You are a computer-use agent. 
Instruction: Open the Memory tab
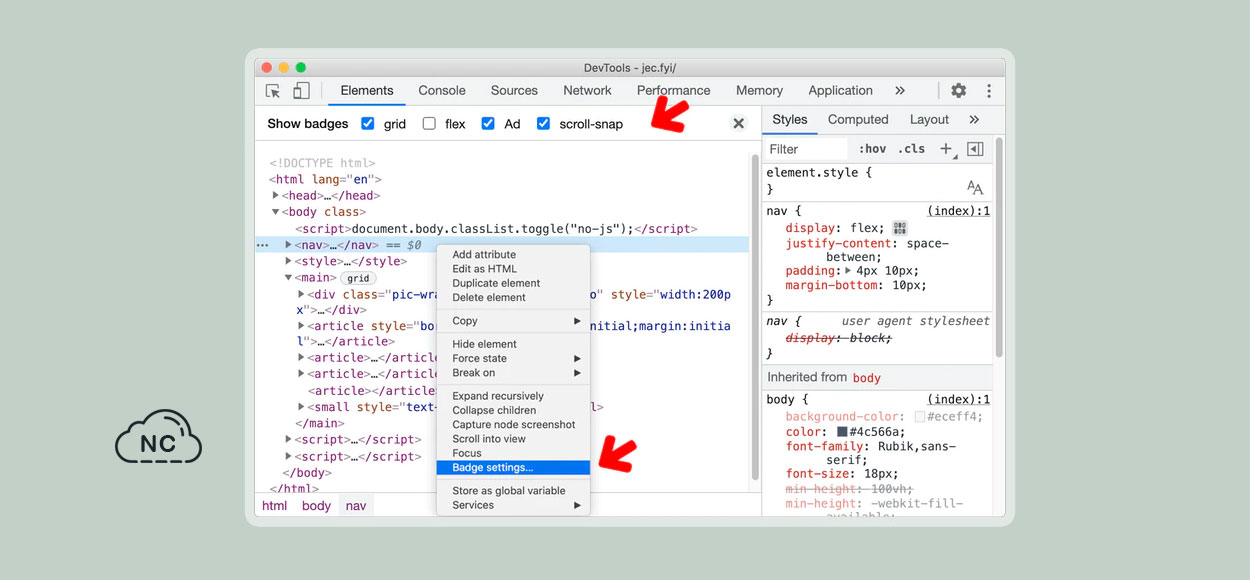759,91
